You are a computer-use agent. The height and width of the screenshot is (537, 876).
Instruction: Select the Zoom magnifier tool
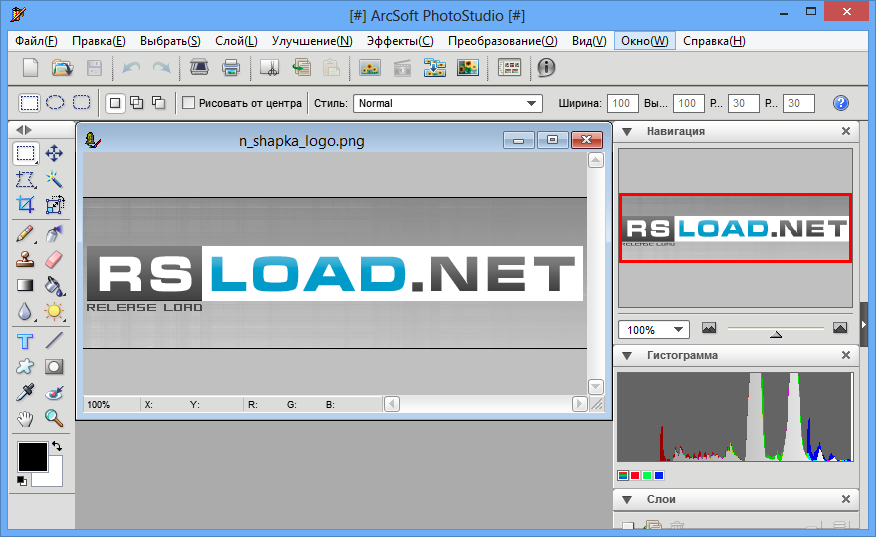pyautogui.click(x=54, y=418)
